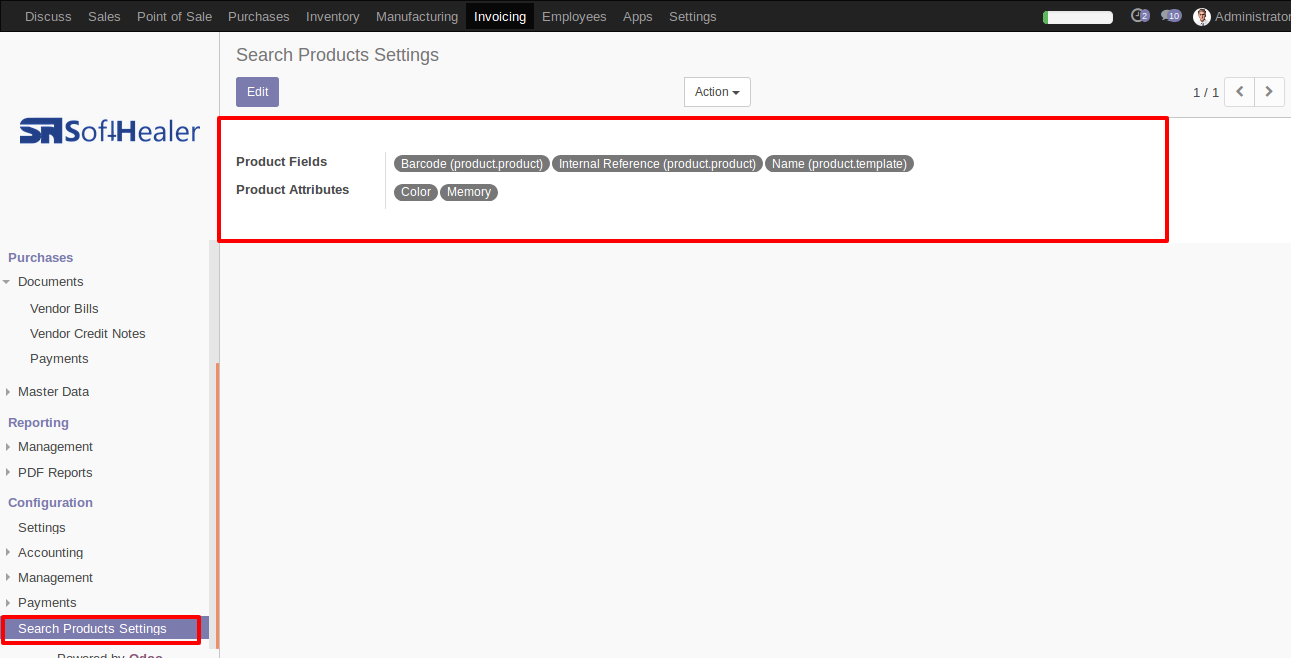The height and width of the screenshot is (658, 1291).
Task: Open the Point of Sale menu
Action: pyautogui.click(x=174, y=16)
